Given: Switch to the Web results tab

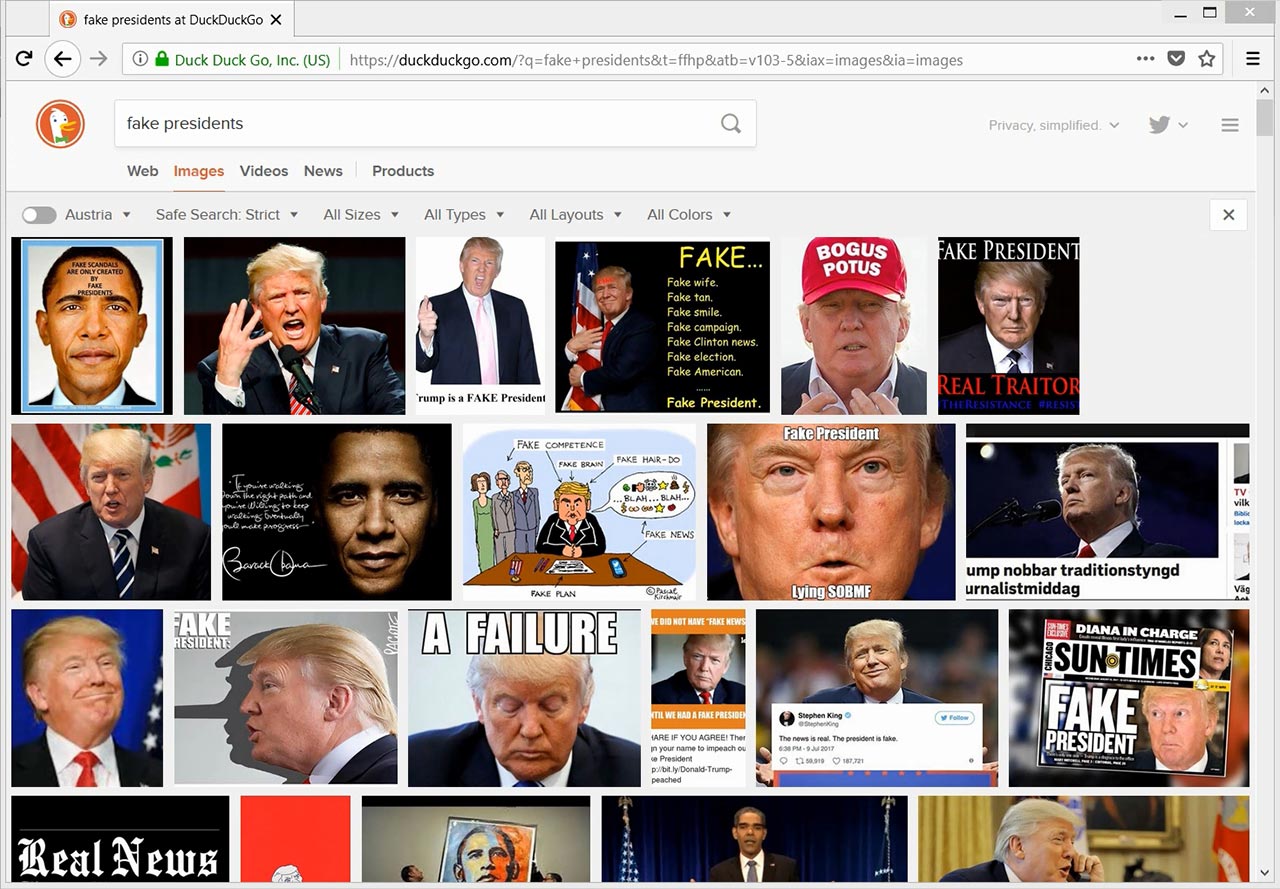Looking at the screenshot, I should pos(143,171).
